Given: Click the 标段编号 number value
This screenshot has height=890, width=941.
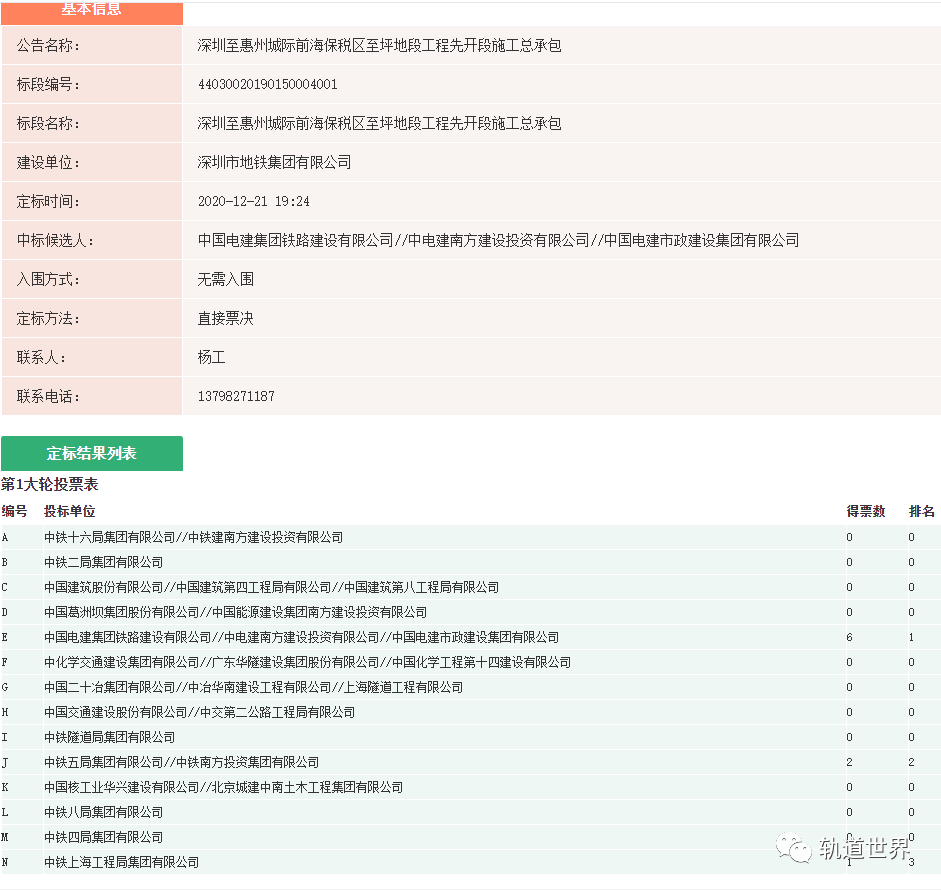Looking at the screenshot, I should point(266,84).
